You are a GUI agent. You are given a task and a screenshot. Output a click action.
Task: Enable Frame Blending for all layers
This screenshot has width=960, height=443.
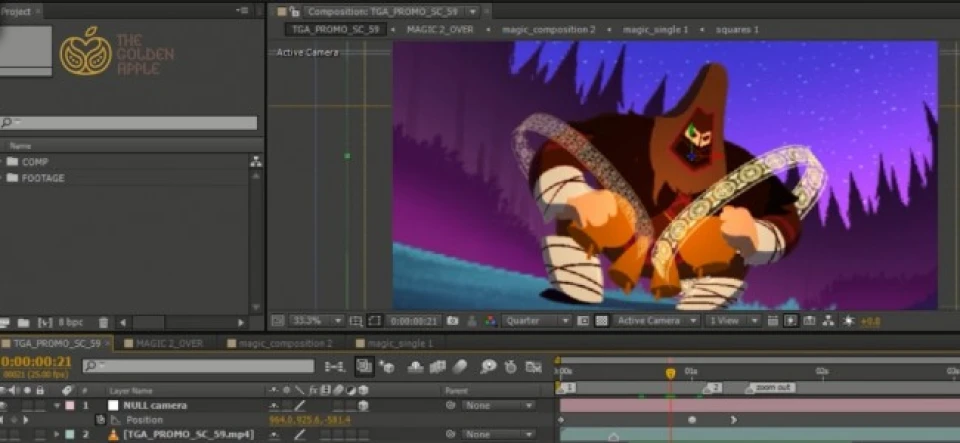437,367
